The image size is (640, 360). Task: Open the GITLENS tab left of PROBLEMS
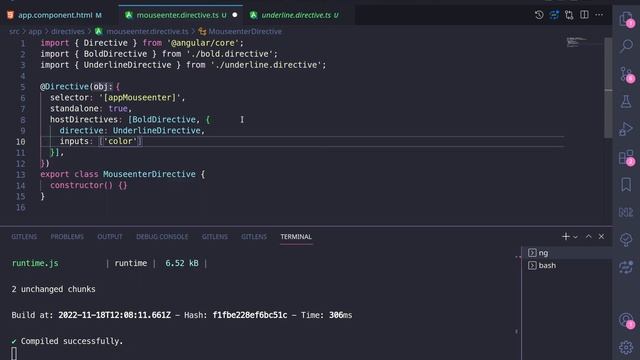[24, 237]
